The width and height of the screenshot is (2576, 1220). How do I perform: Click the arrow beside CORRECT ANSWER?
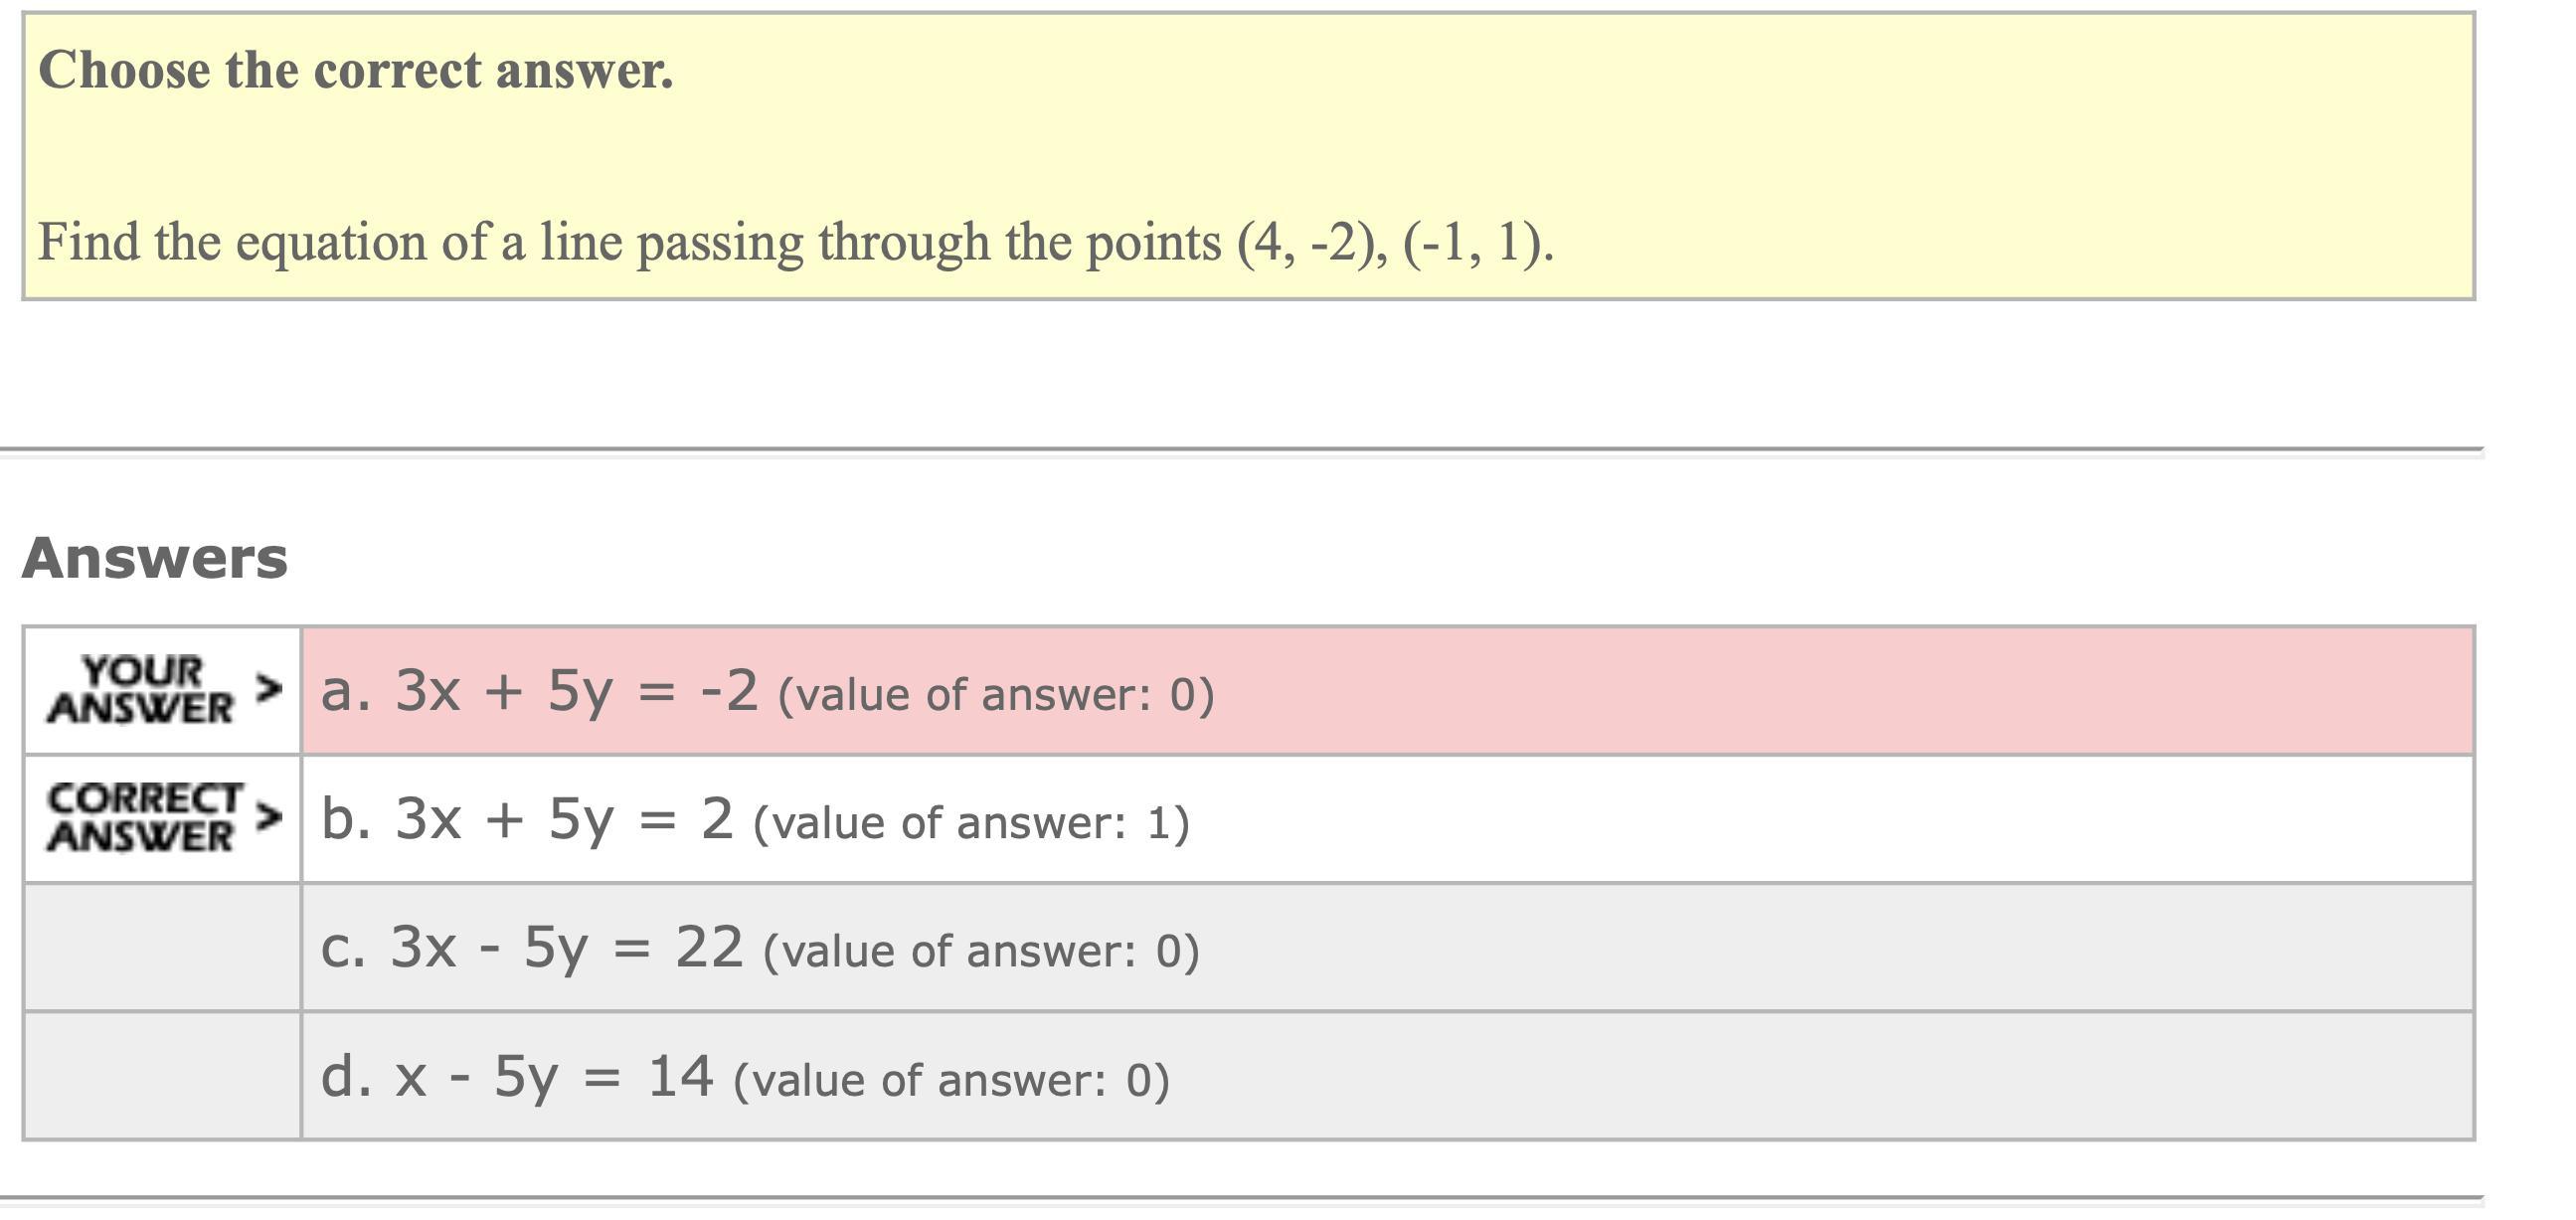(268, 817)
